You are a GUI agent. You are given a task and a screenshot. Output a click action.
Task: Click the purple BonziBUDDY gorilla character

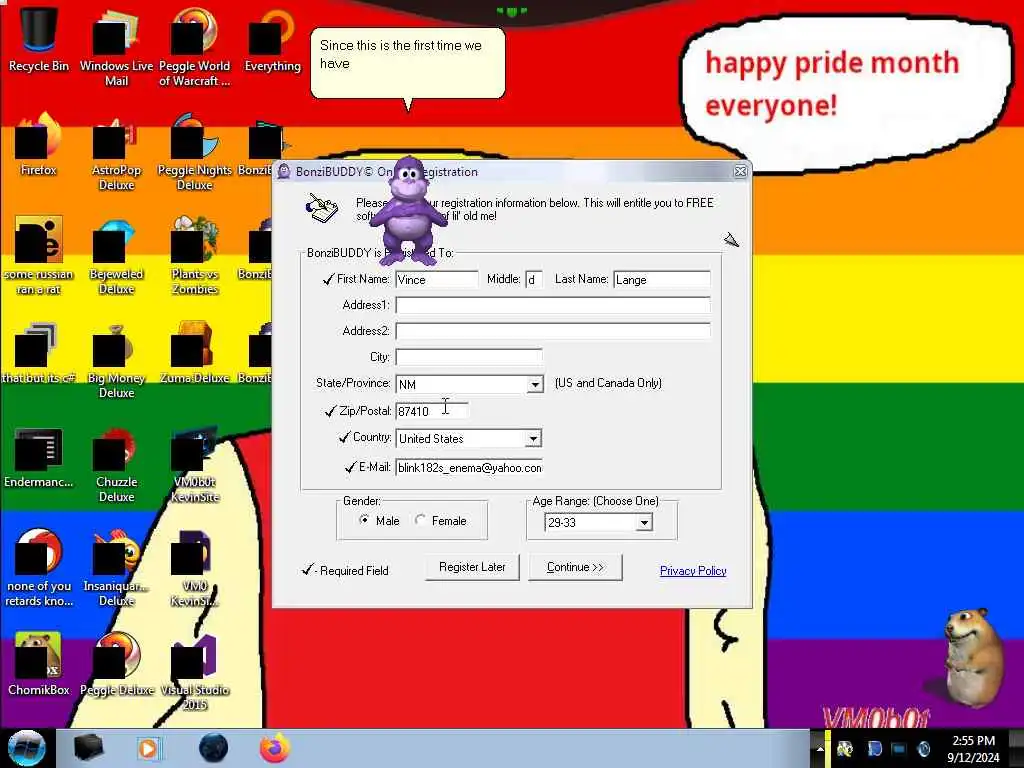pyautogui.click(x=408, y=210)
